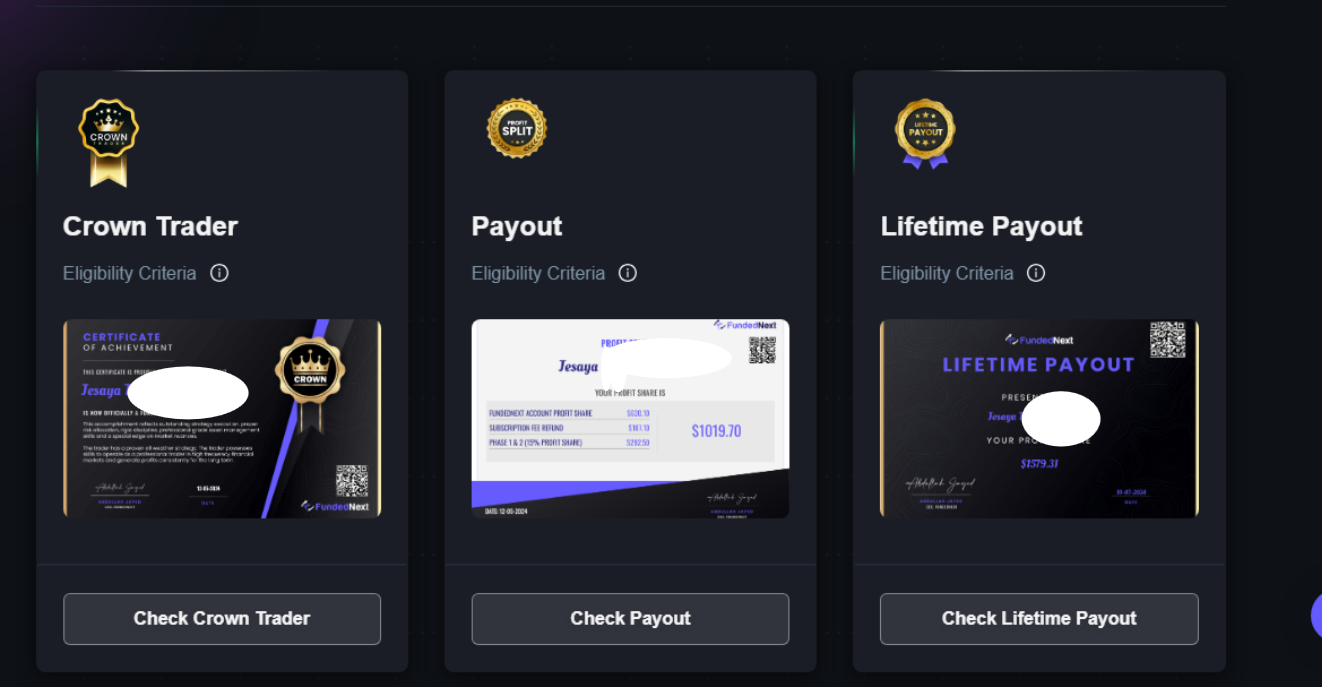This screenshot has height=687, width=1322.
Task: Click QR code on Crown Trader certificate
Action: (352, 481)
